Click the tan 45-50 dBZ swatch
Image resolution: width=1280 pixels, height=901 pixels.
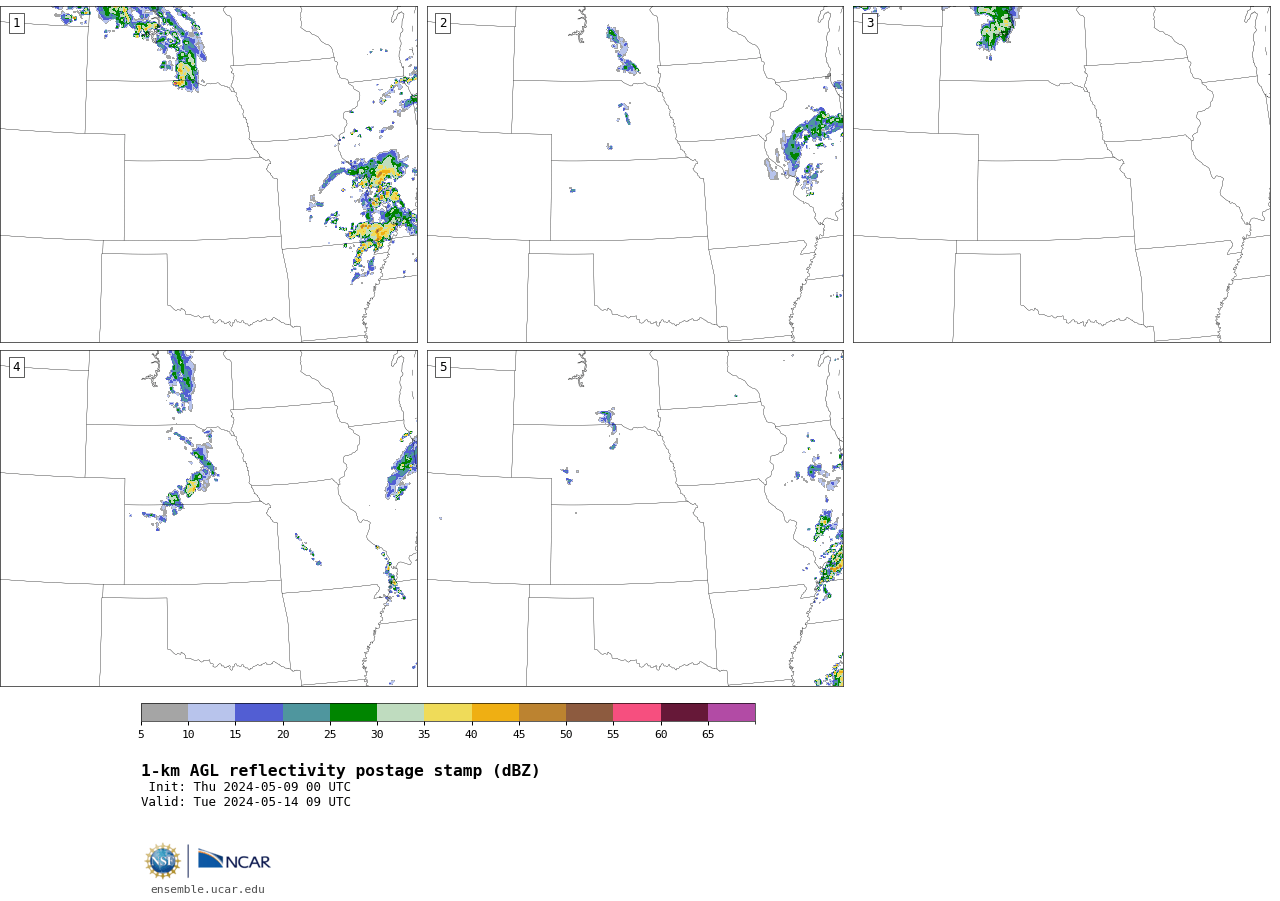542,712
